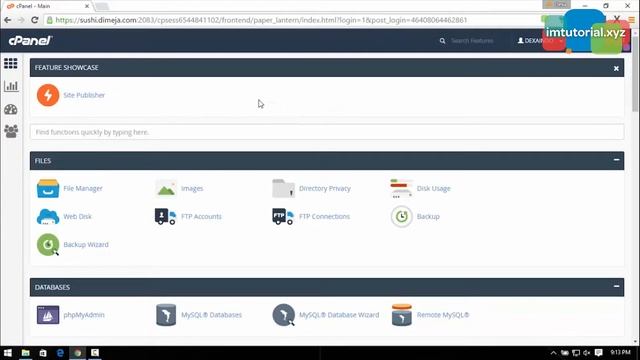
Task: Click the taskbar clock showing 9:13 PM
Action: click(620, 352)
